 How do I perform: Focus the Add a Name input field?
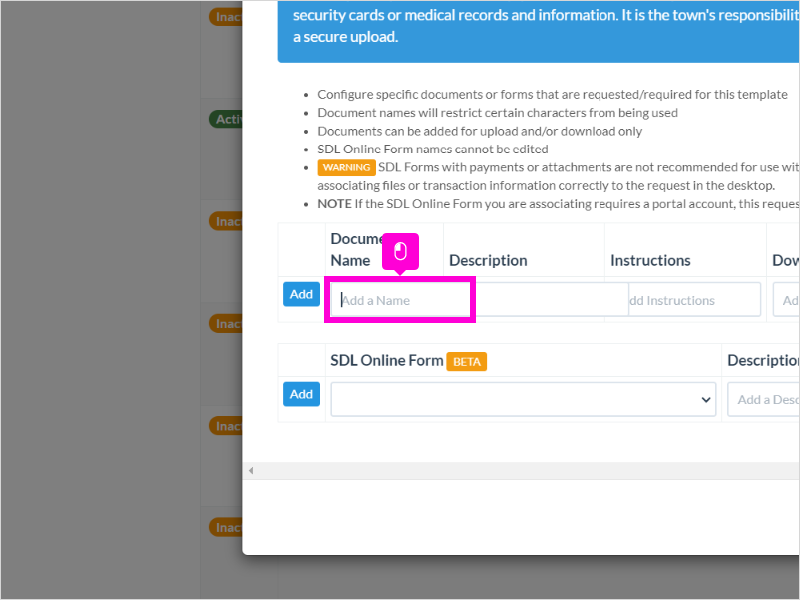point(401,300)
